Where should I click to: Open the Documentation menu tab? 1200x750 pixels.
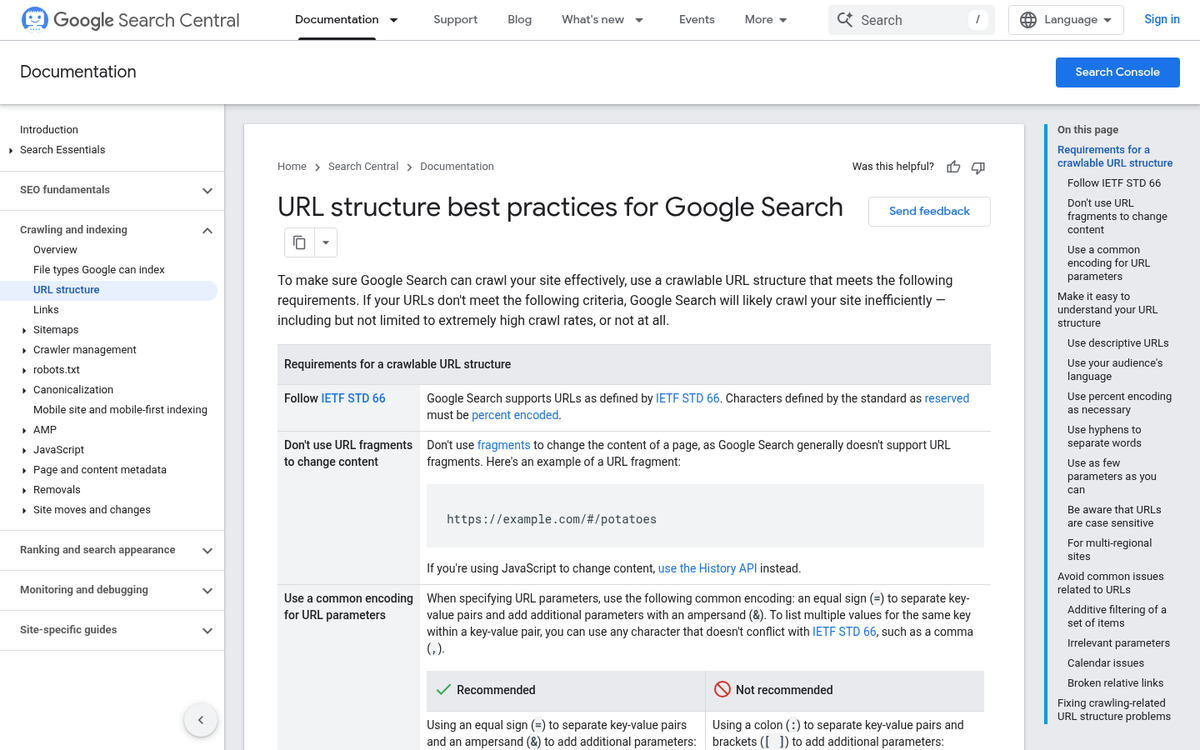pyautogui.click(x=336, y=20)
